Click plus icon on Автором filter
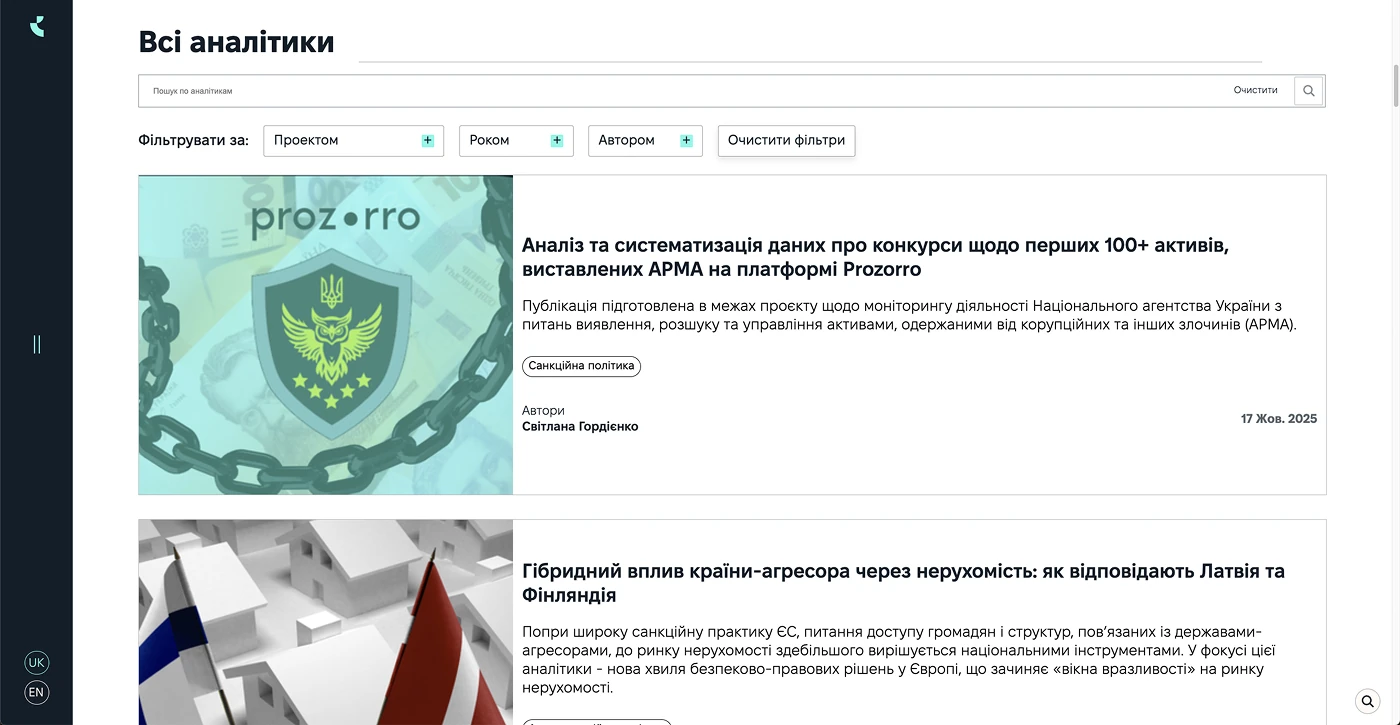The width and height of the screenshot is (1400, 725). pos(686,141)
